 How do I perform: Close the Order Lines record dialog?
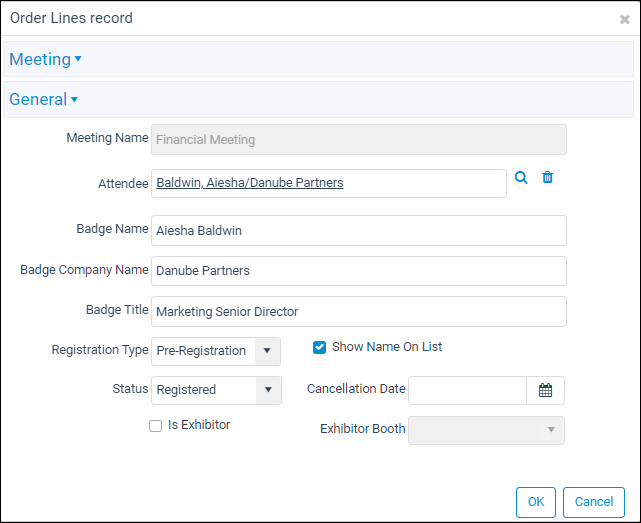point(624,19)
